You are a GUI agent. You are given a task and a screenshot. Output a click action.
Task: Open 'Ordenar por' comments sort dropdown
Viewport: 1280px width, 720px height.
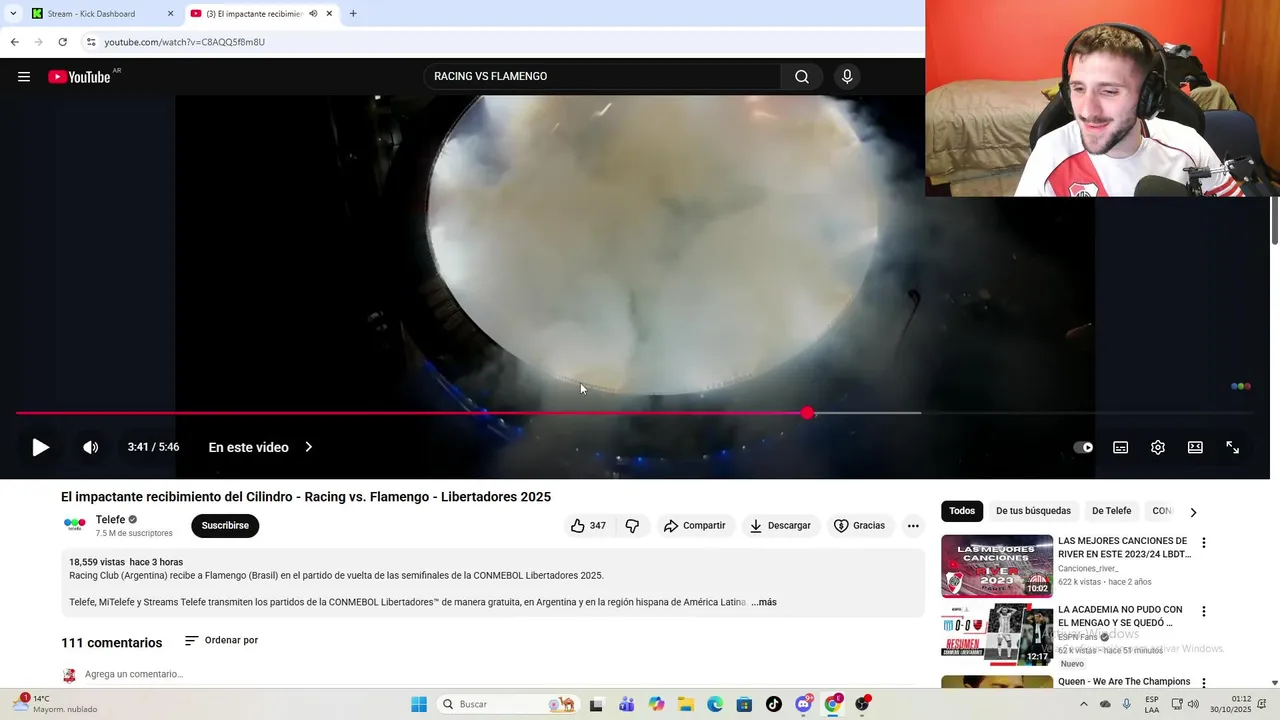tap(221, 641)
